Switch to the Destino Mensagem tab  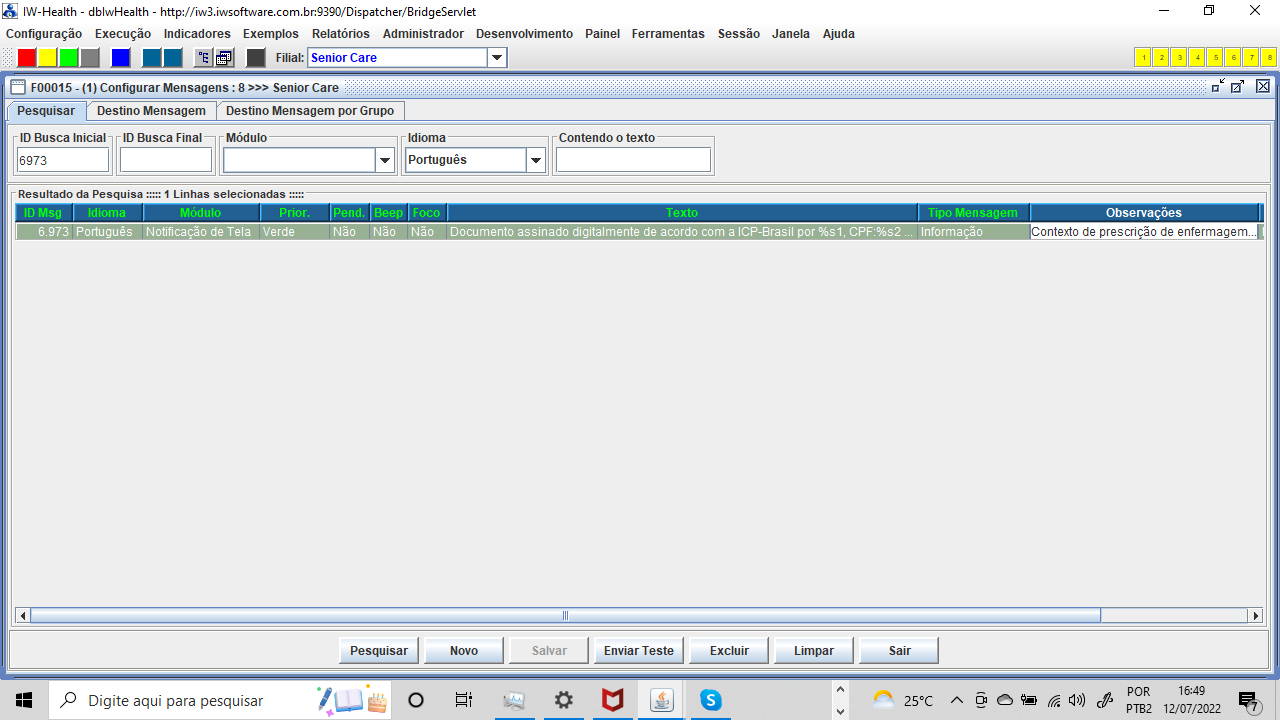coord(151,111)
